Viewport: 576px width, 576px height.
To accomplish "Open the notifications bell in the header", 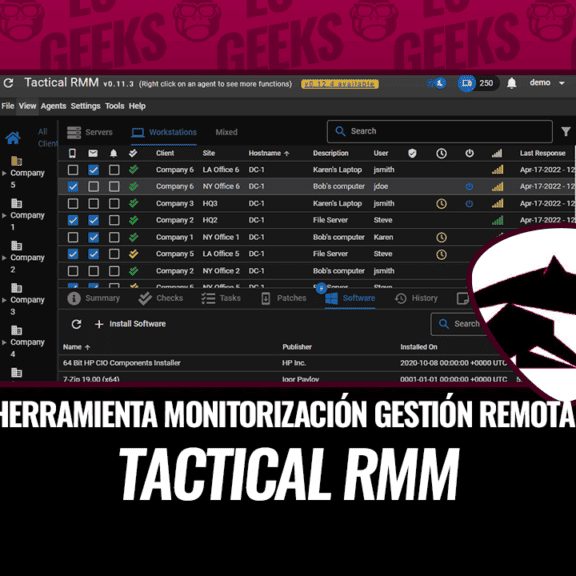I will (511, 83).
